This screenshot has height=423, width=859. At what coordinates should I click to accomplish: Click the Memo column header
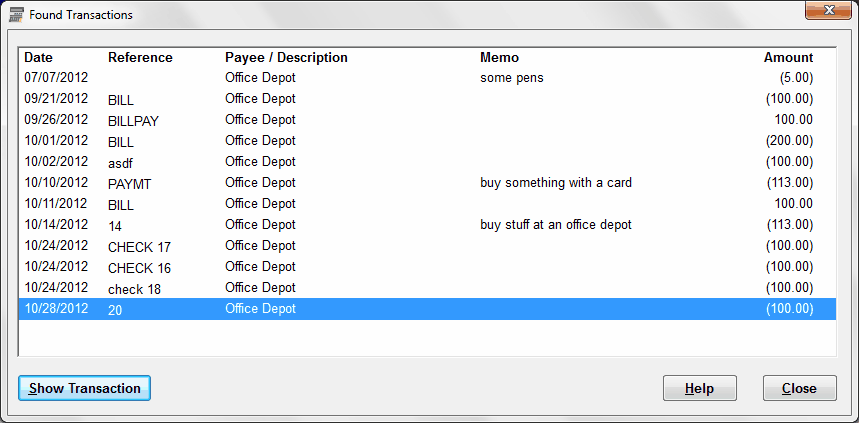[499, 58]
